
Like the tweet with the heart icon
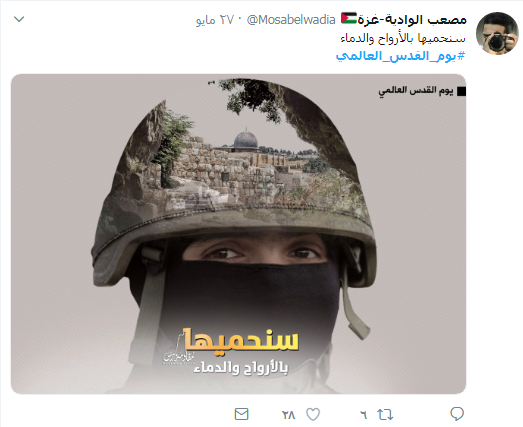click(x=313, y=415)
